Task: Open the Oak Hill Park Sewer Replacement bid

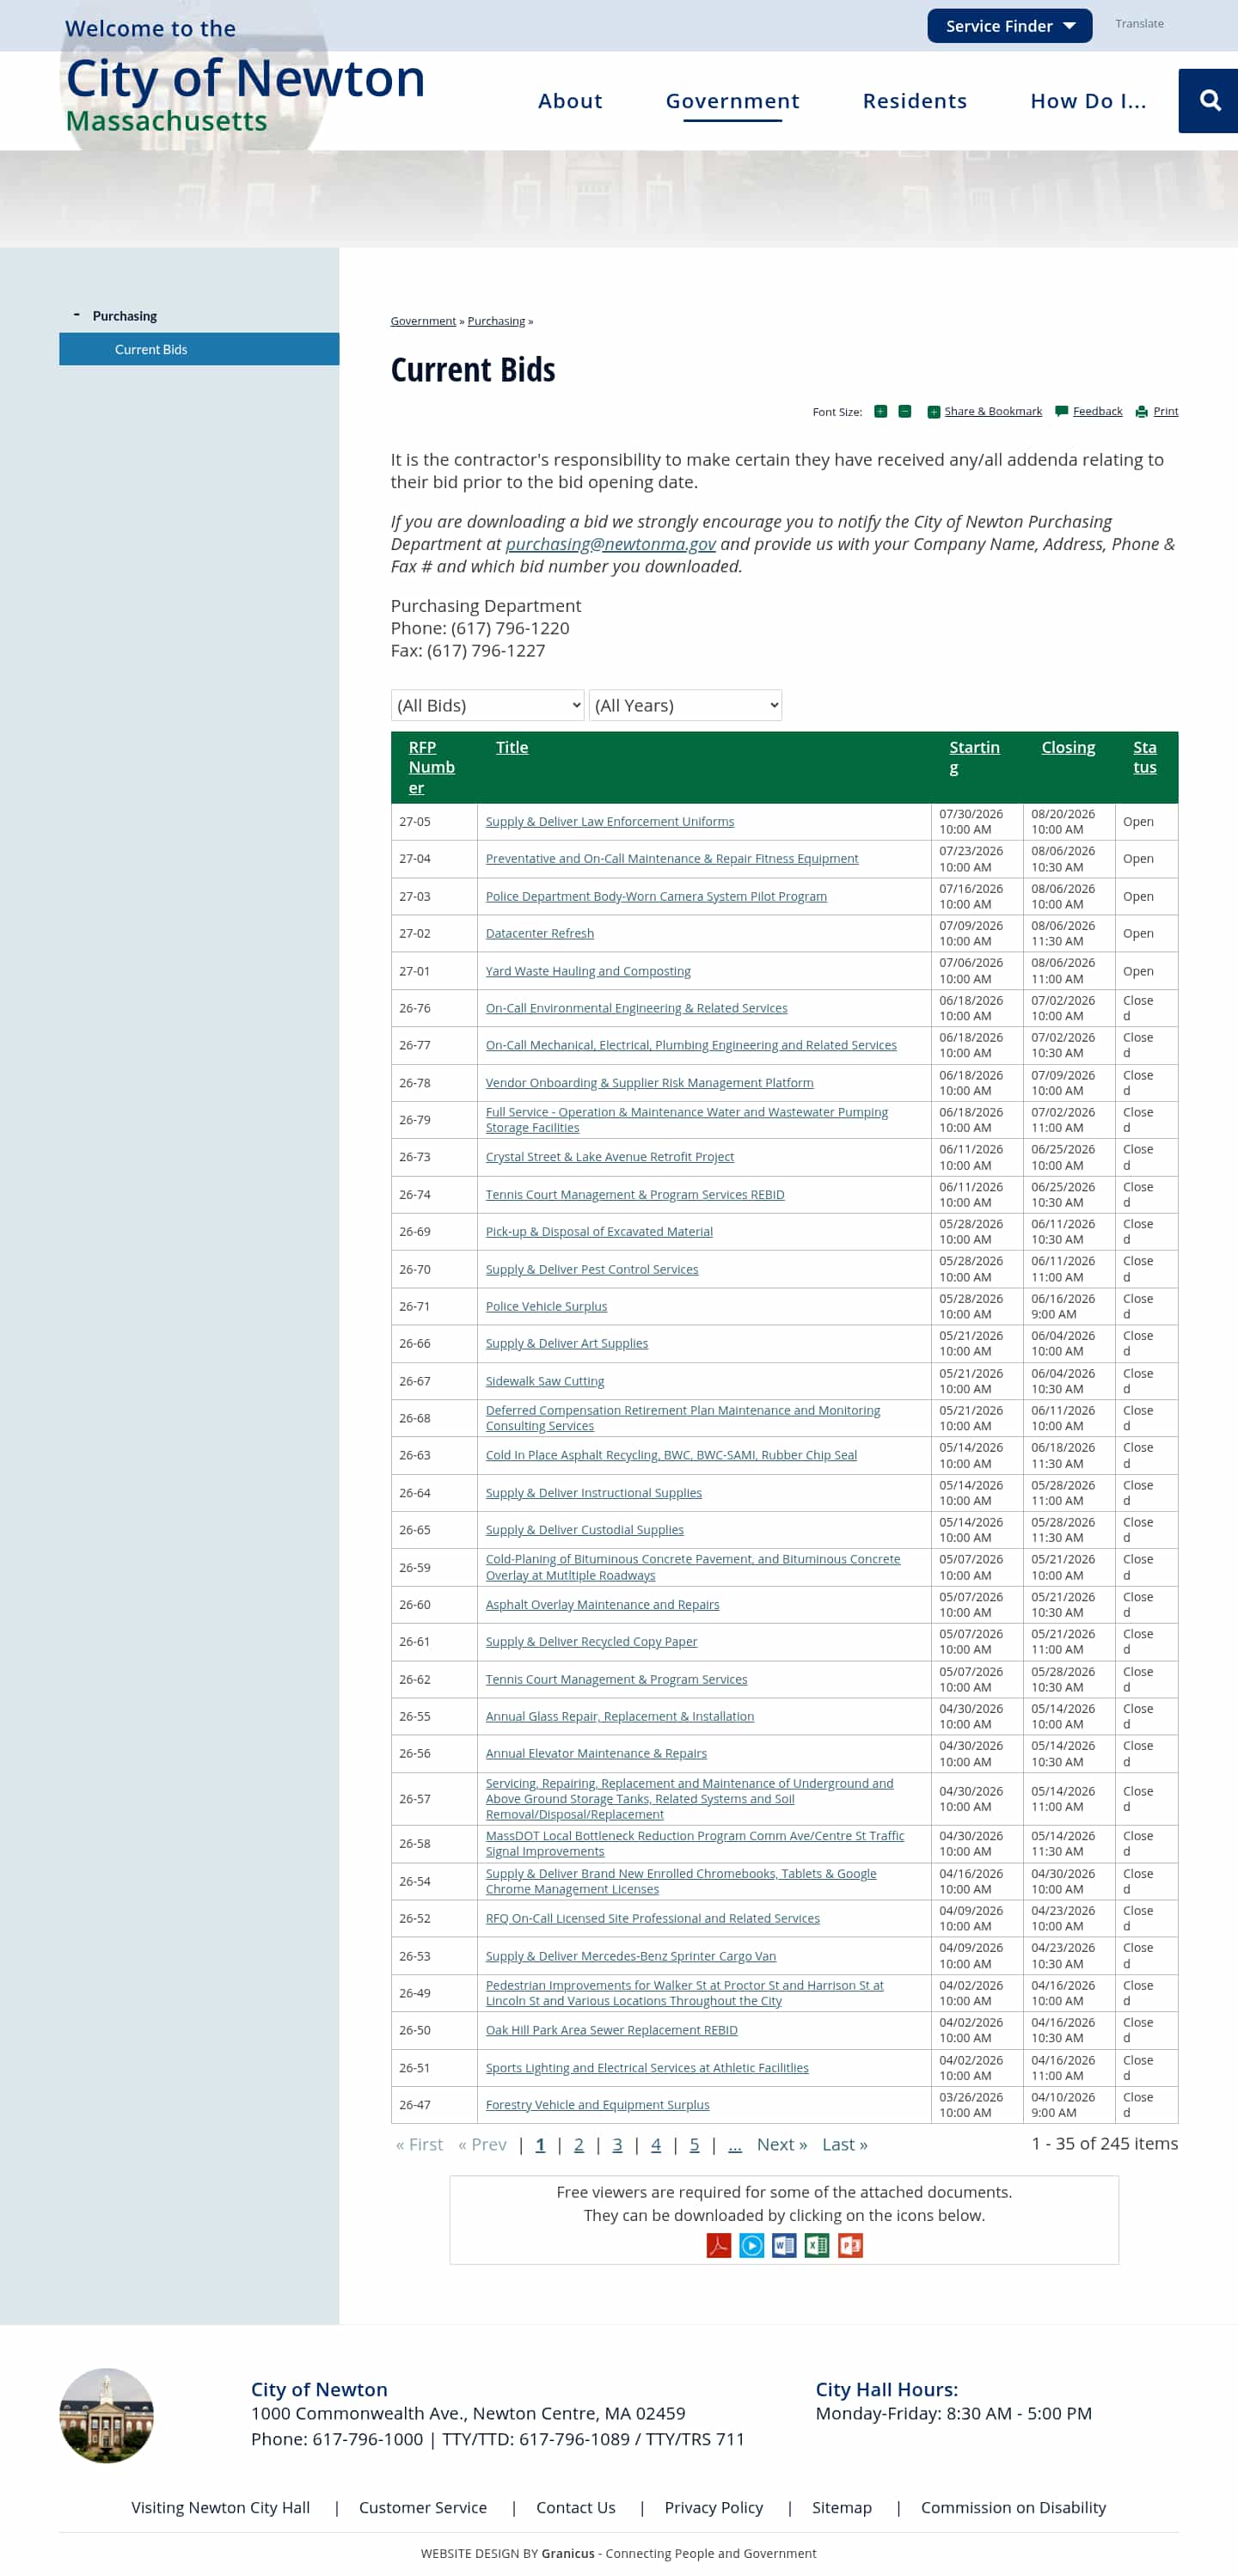Action: click(x=612, y=2030)
